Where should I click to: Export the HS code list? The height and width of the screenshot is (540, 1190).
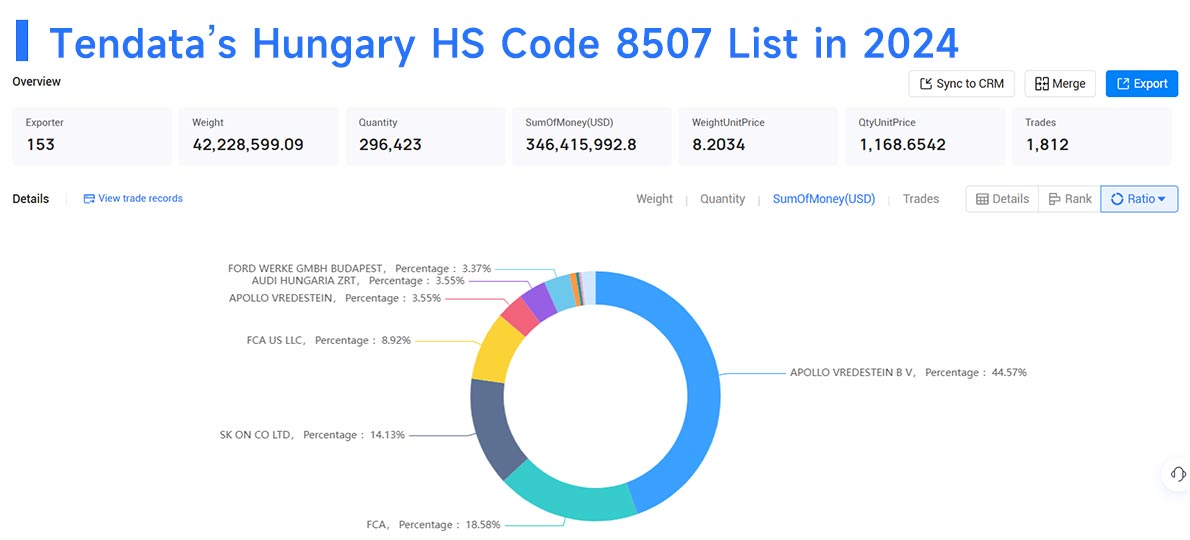tap(1141, 83)
